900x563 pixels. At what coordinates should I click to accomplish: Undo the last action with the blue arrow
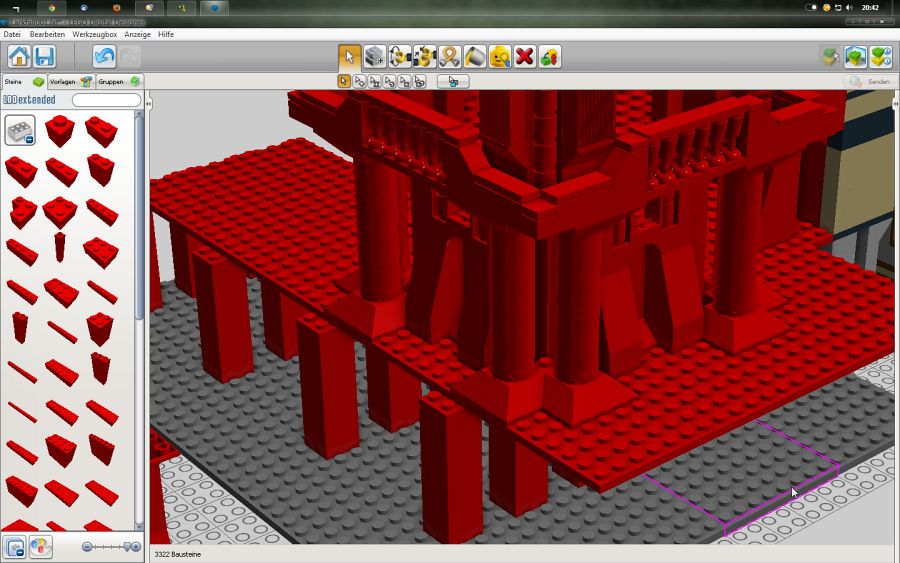click(104, 56)
